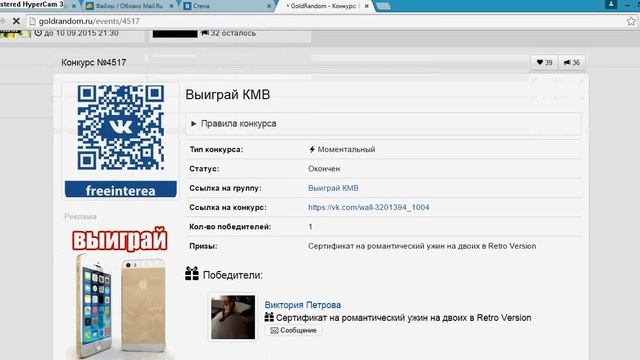640x360 pixels.
Task: Click the heart likes counter showing 39
Action: click(544, 62)
